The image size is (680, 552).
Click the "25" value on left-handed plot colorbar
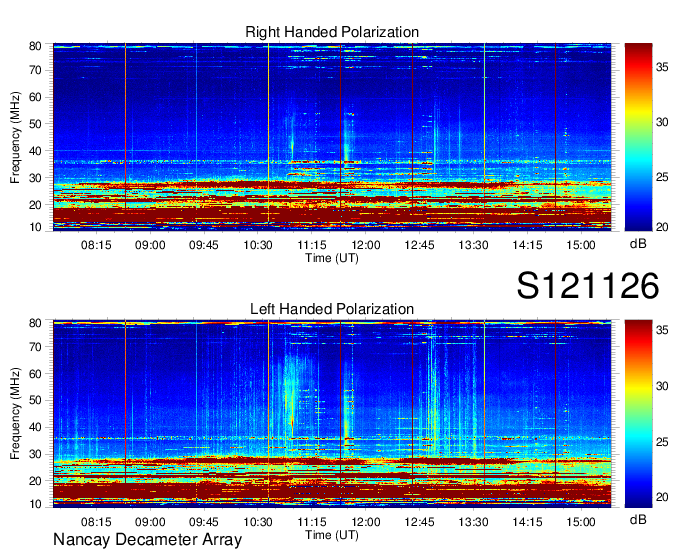point(662,442)
